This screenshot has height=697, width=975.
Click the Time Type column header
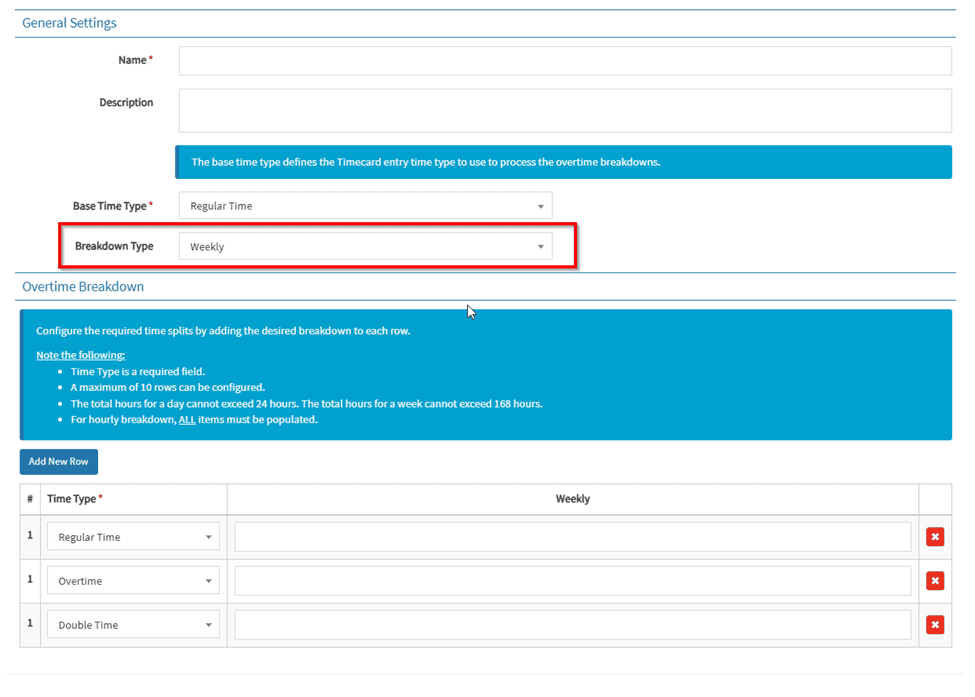click(x=75, y=499)
